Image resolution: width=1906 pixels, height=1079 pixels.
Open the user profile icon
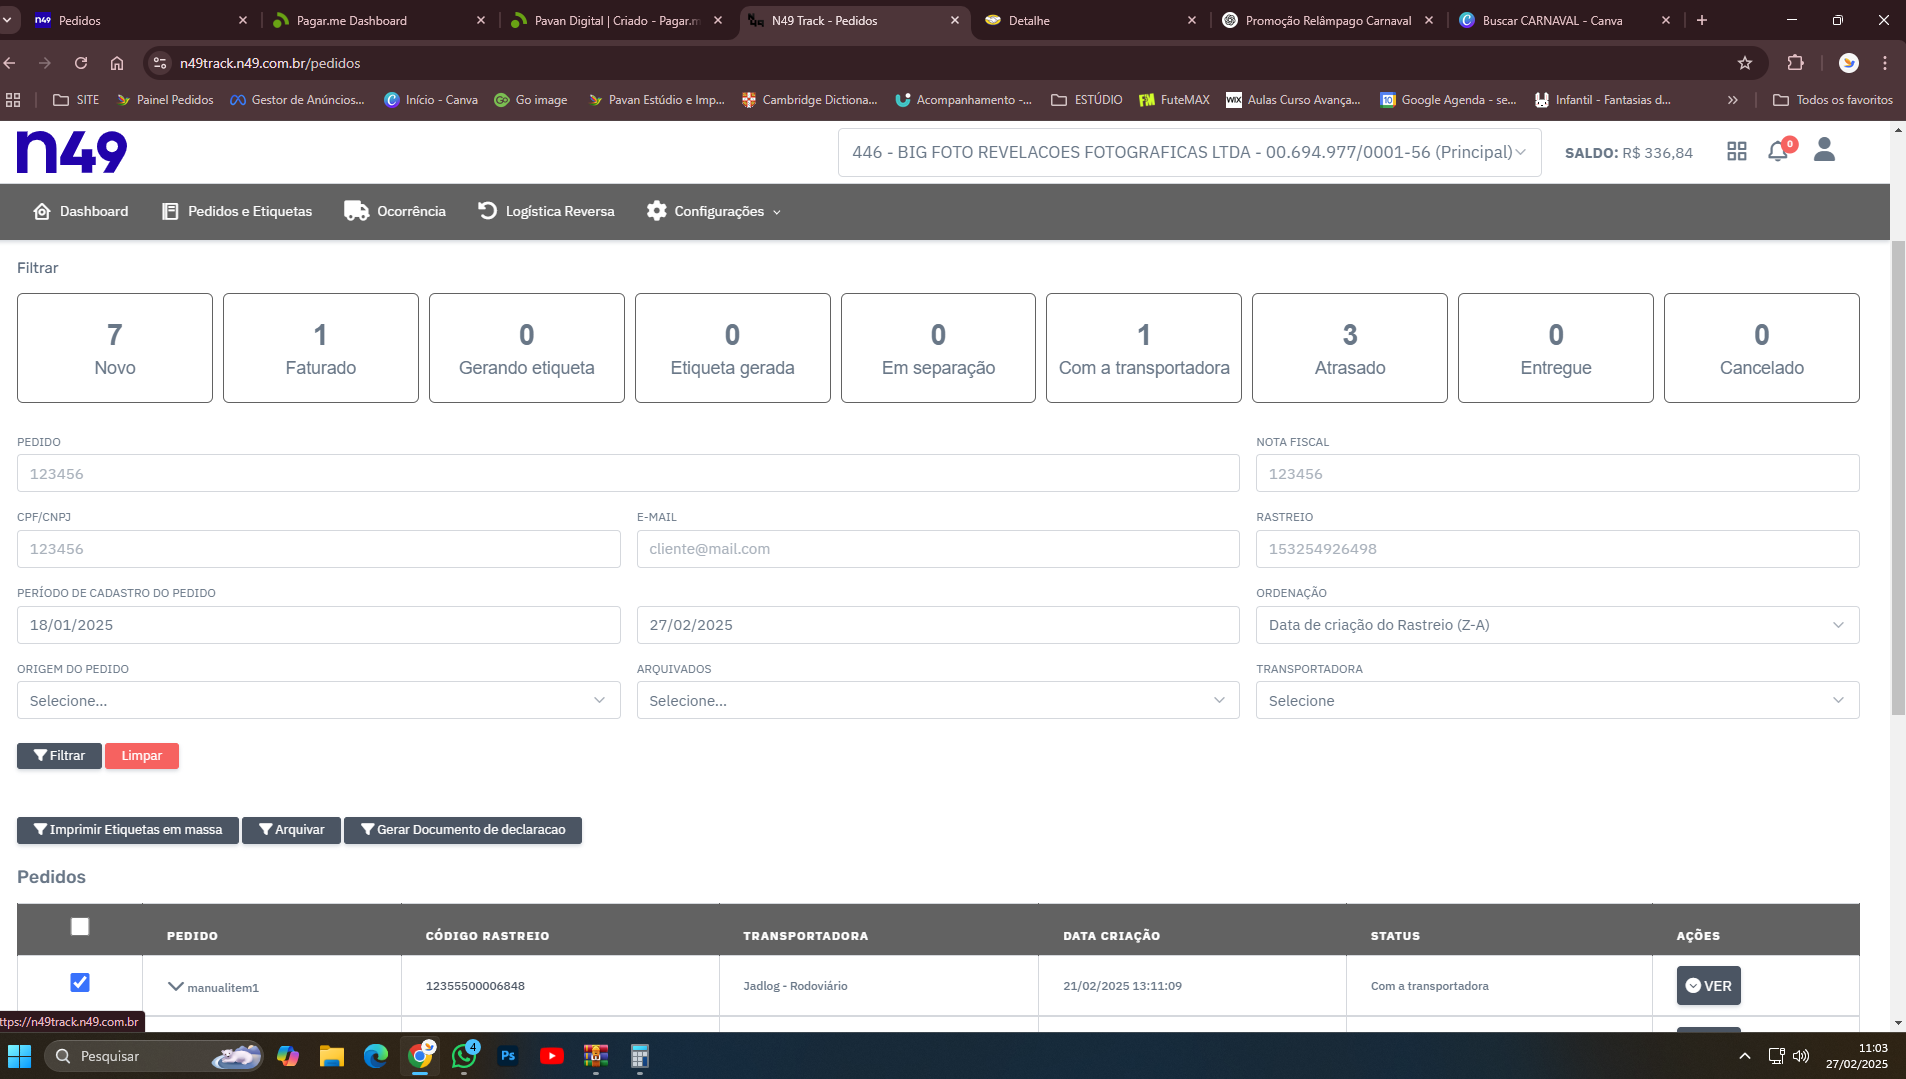pyautogui.click(x=1824, y=150)
